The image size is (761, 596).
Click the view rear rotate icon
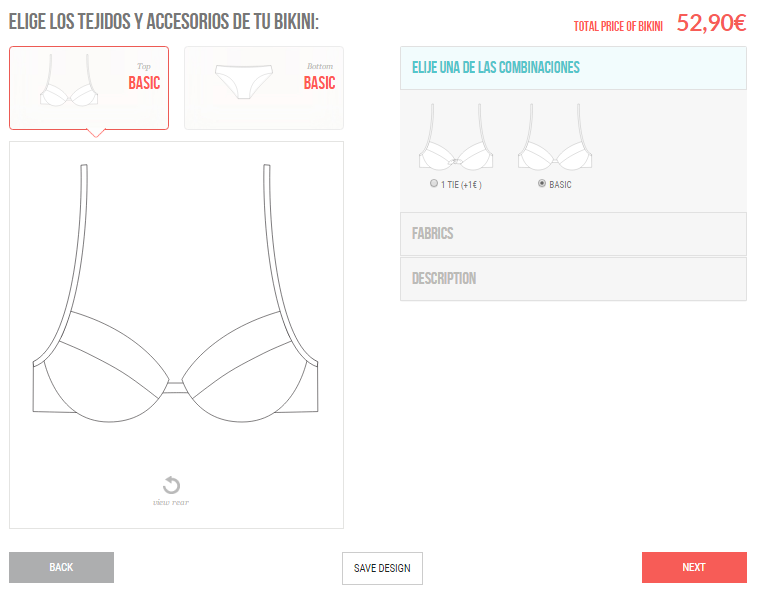171,485
